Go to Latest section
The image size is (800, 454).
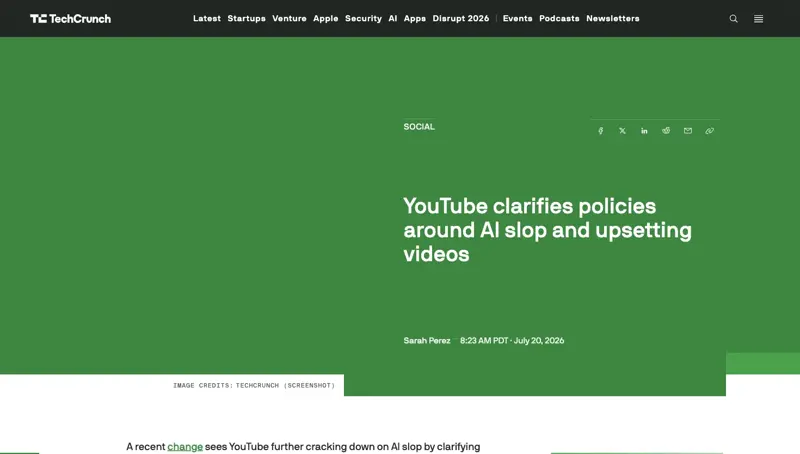click(207, 18)
